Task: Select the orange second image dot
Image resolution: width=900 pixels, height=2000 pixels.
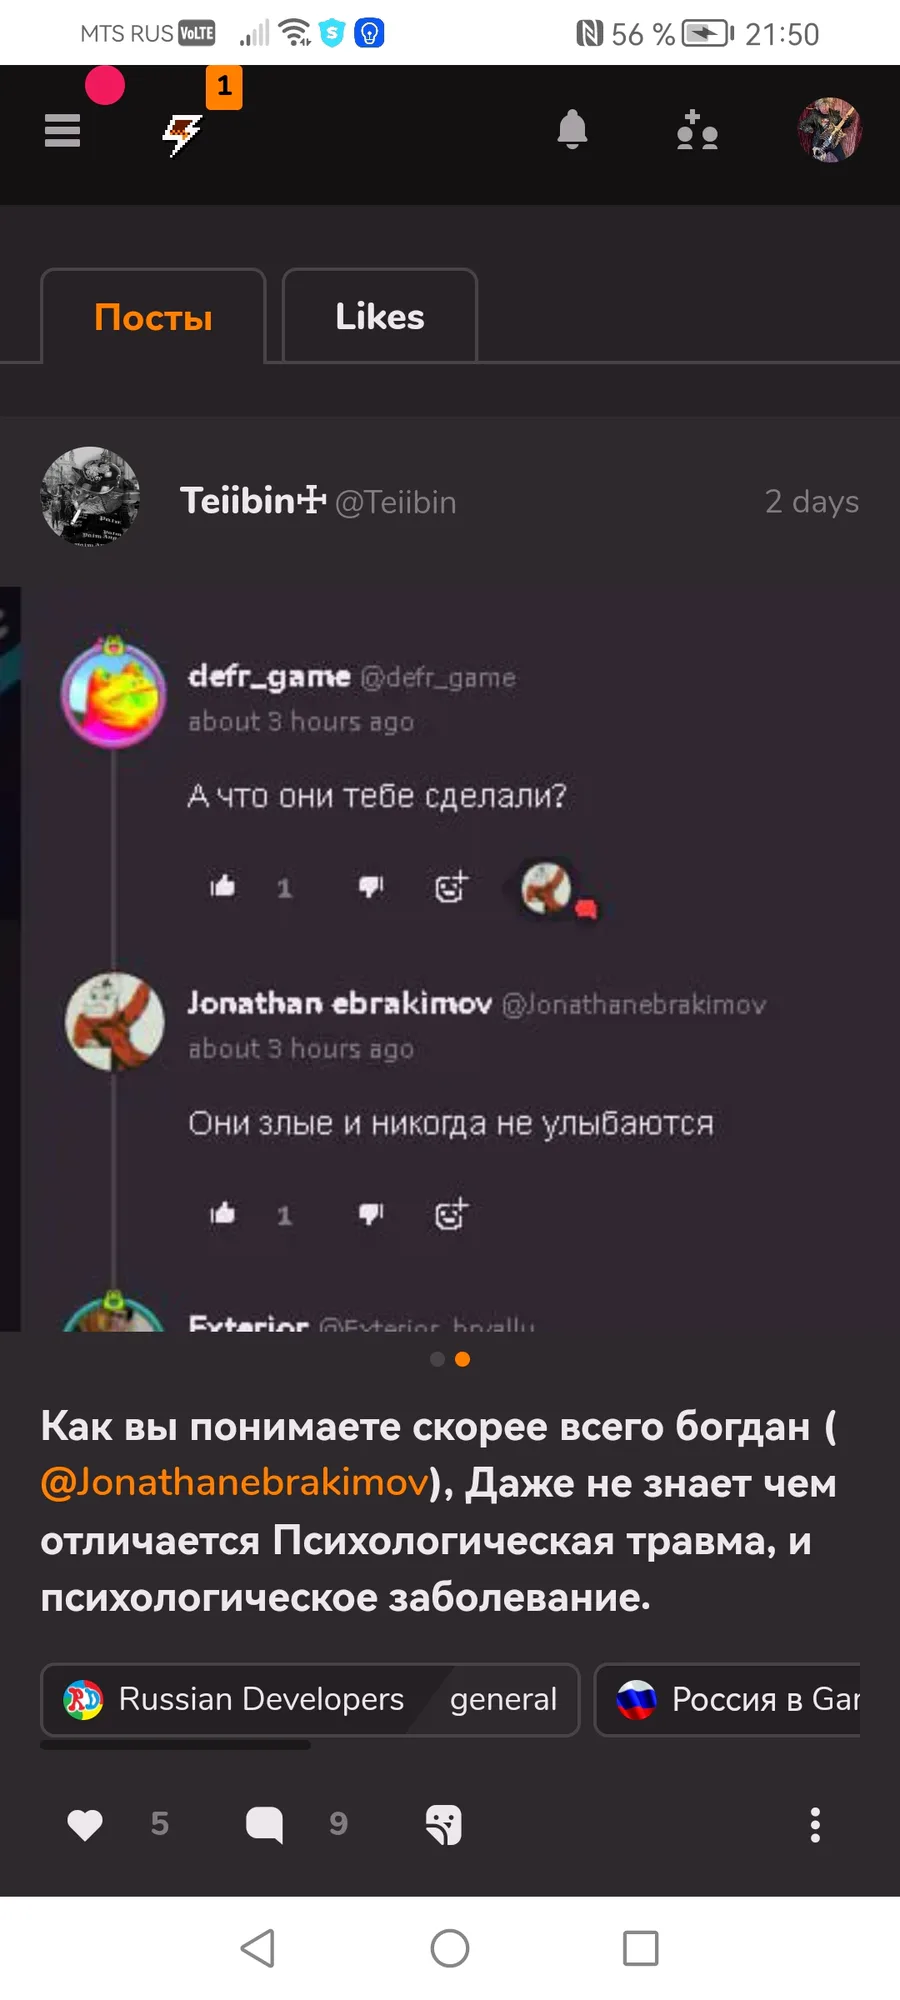Action: [462, 1359]
